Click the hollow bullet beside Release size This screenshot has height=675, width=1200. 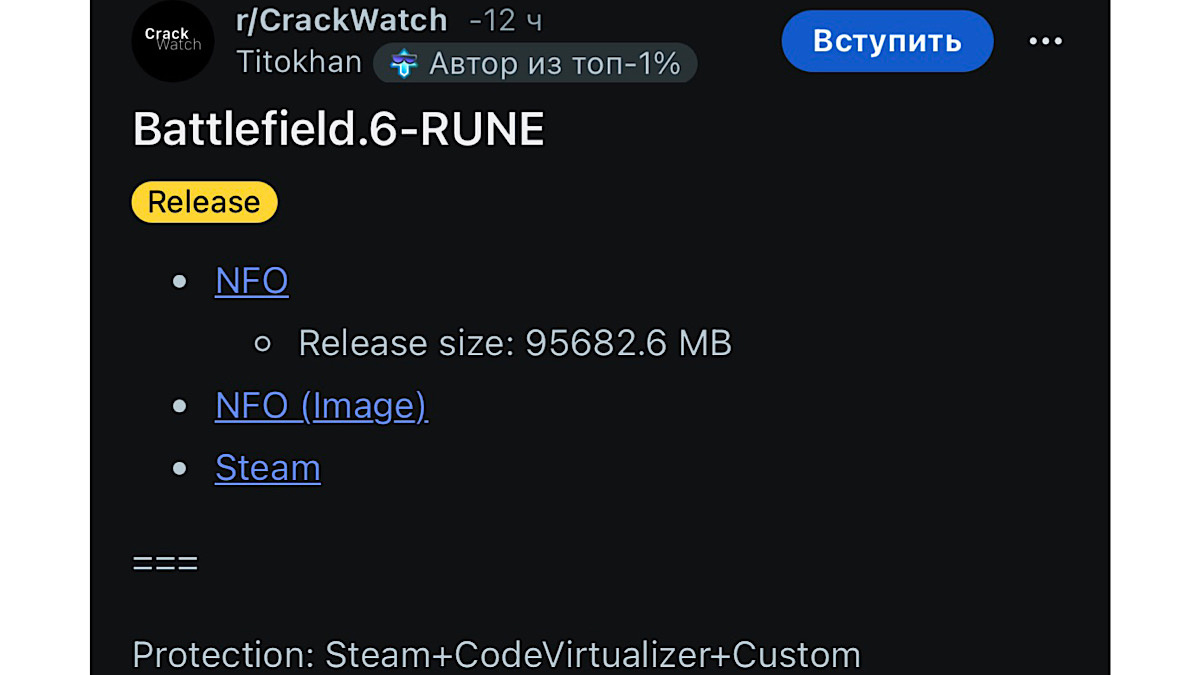[x=263, y=344]
